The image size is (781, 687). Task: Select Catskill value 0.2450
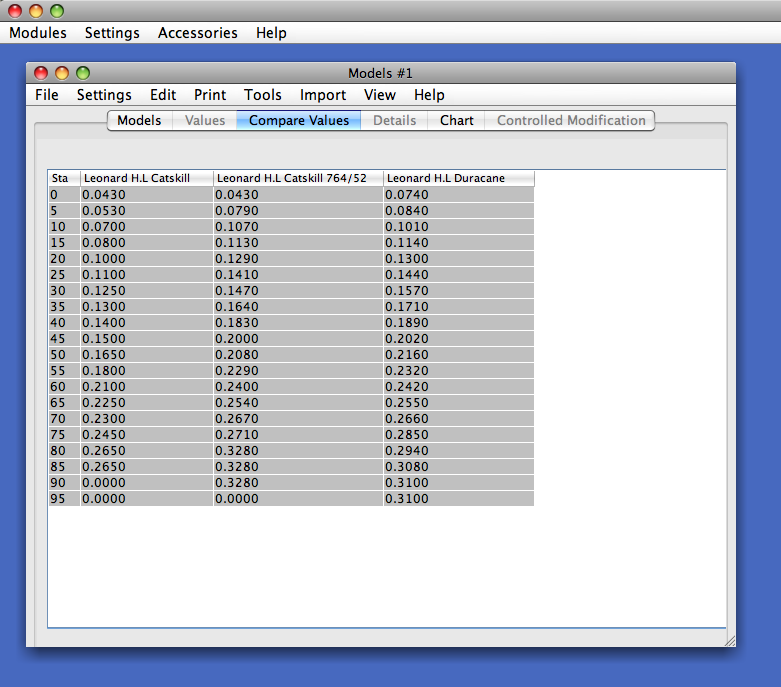(x=147, y=434)
